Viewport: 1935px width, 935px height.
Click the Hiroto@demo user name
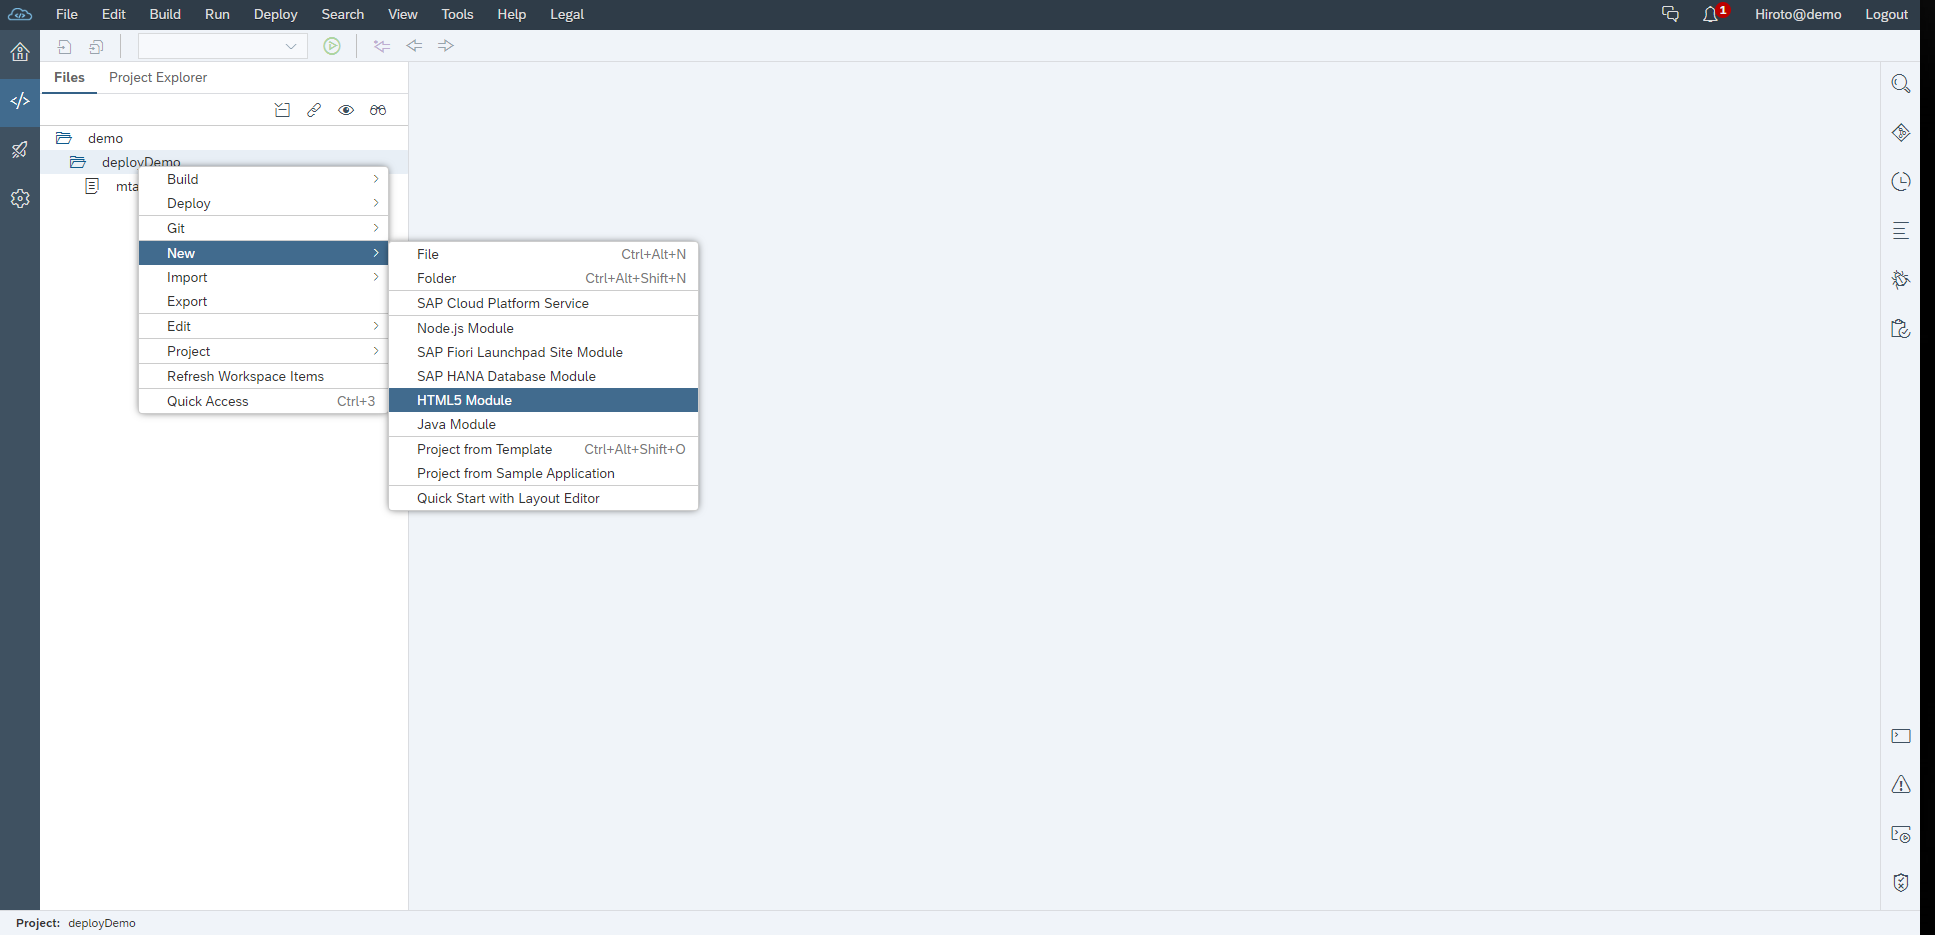(1798, 14)
